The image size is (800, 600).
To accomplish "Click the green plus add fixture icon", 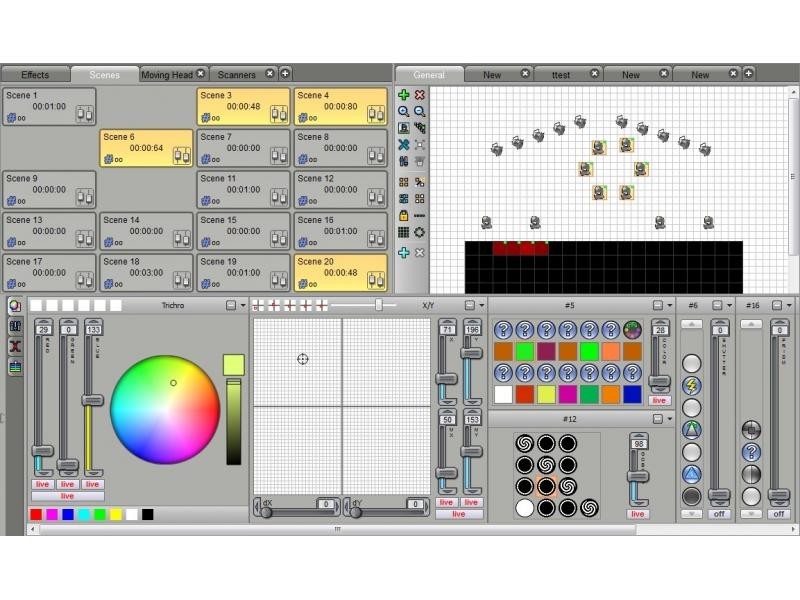I will 404,95.
